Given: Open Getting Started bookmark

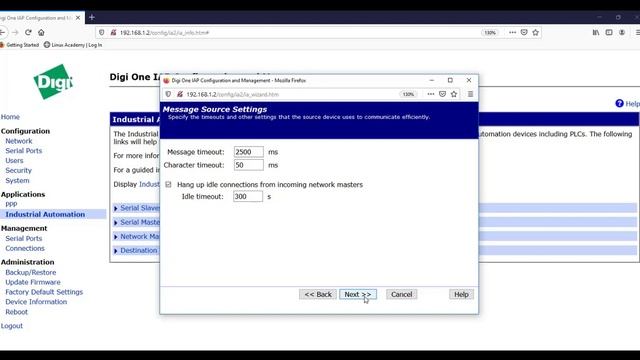Looking at the screenshot, I should pos(20,45).
